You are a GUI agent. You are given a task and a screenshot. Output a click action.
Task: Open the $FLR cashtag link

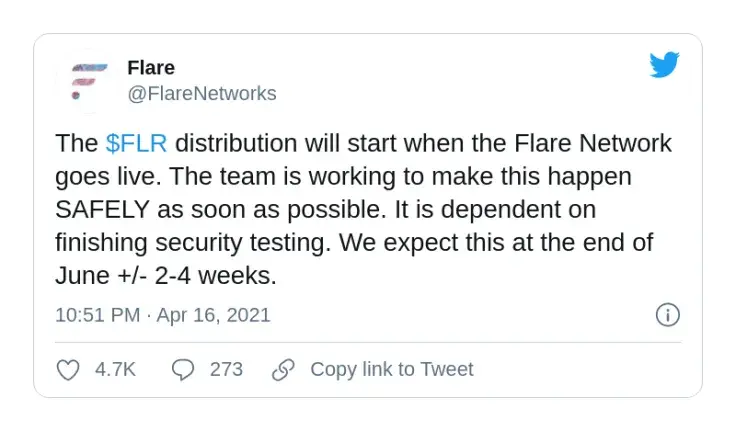tap(136, 143)
